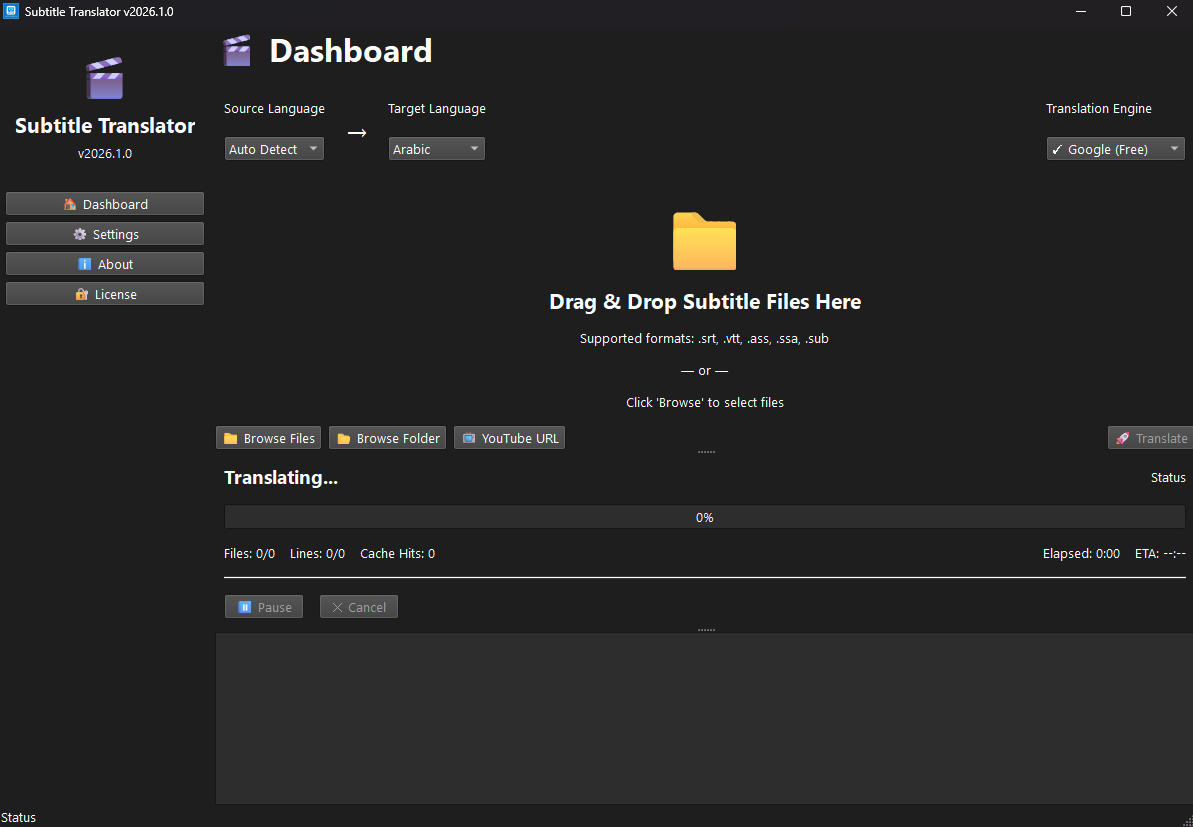Minimize the Subtitle Translator window

1082,11
